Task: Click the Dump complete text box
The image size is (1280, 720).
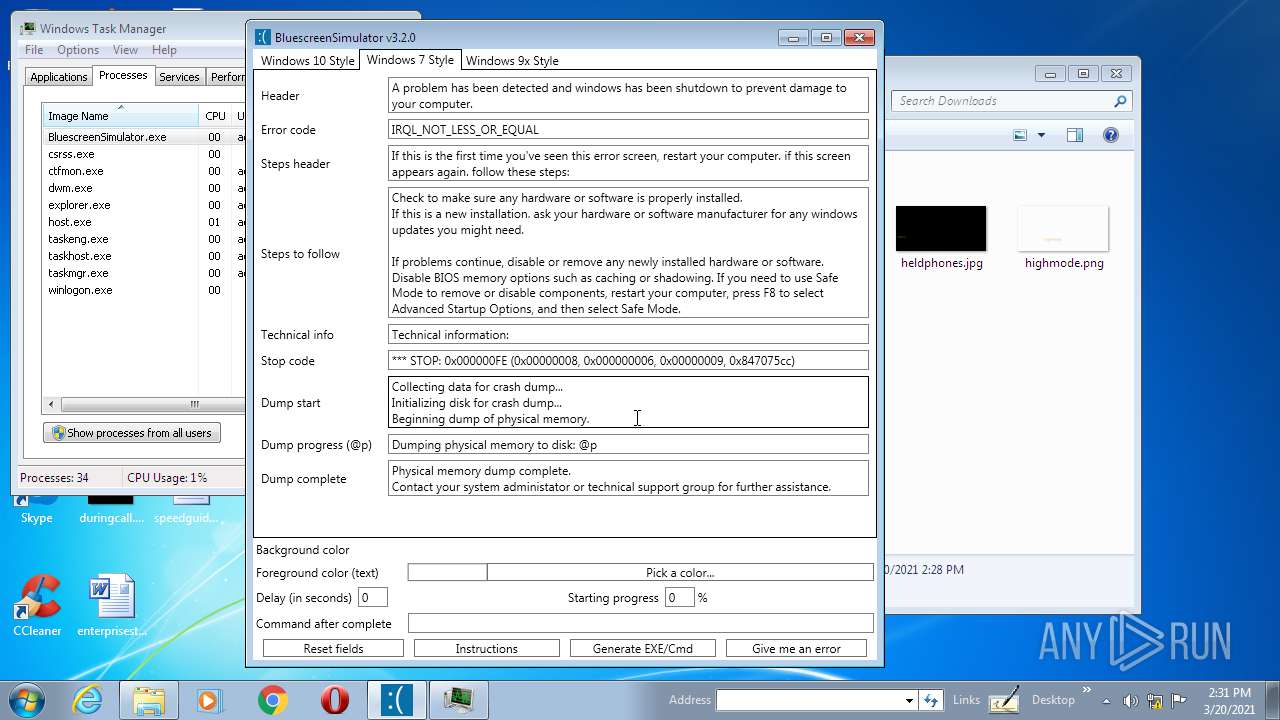Action: click(x=628, y=478)
